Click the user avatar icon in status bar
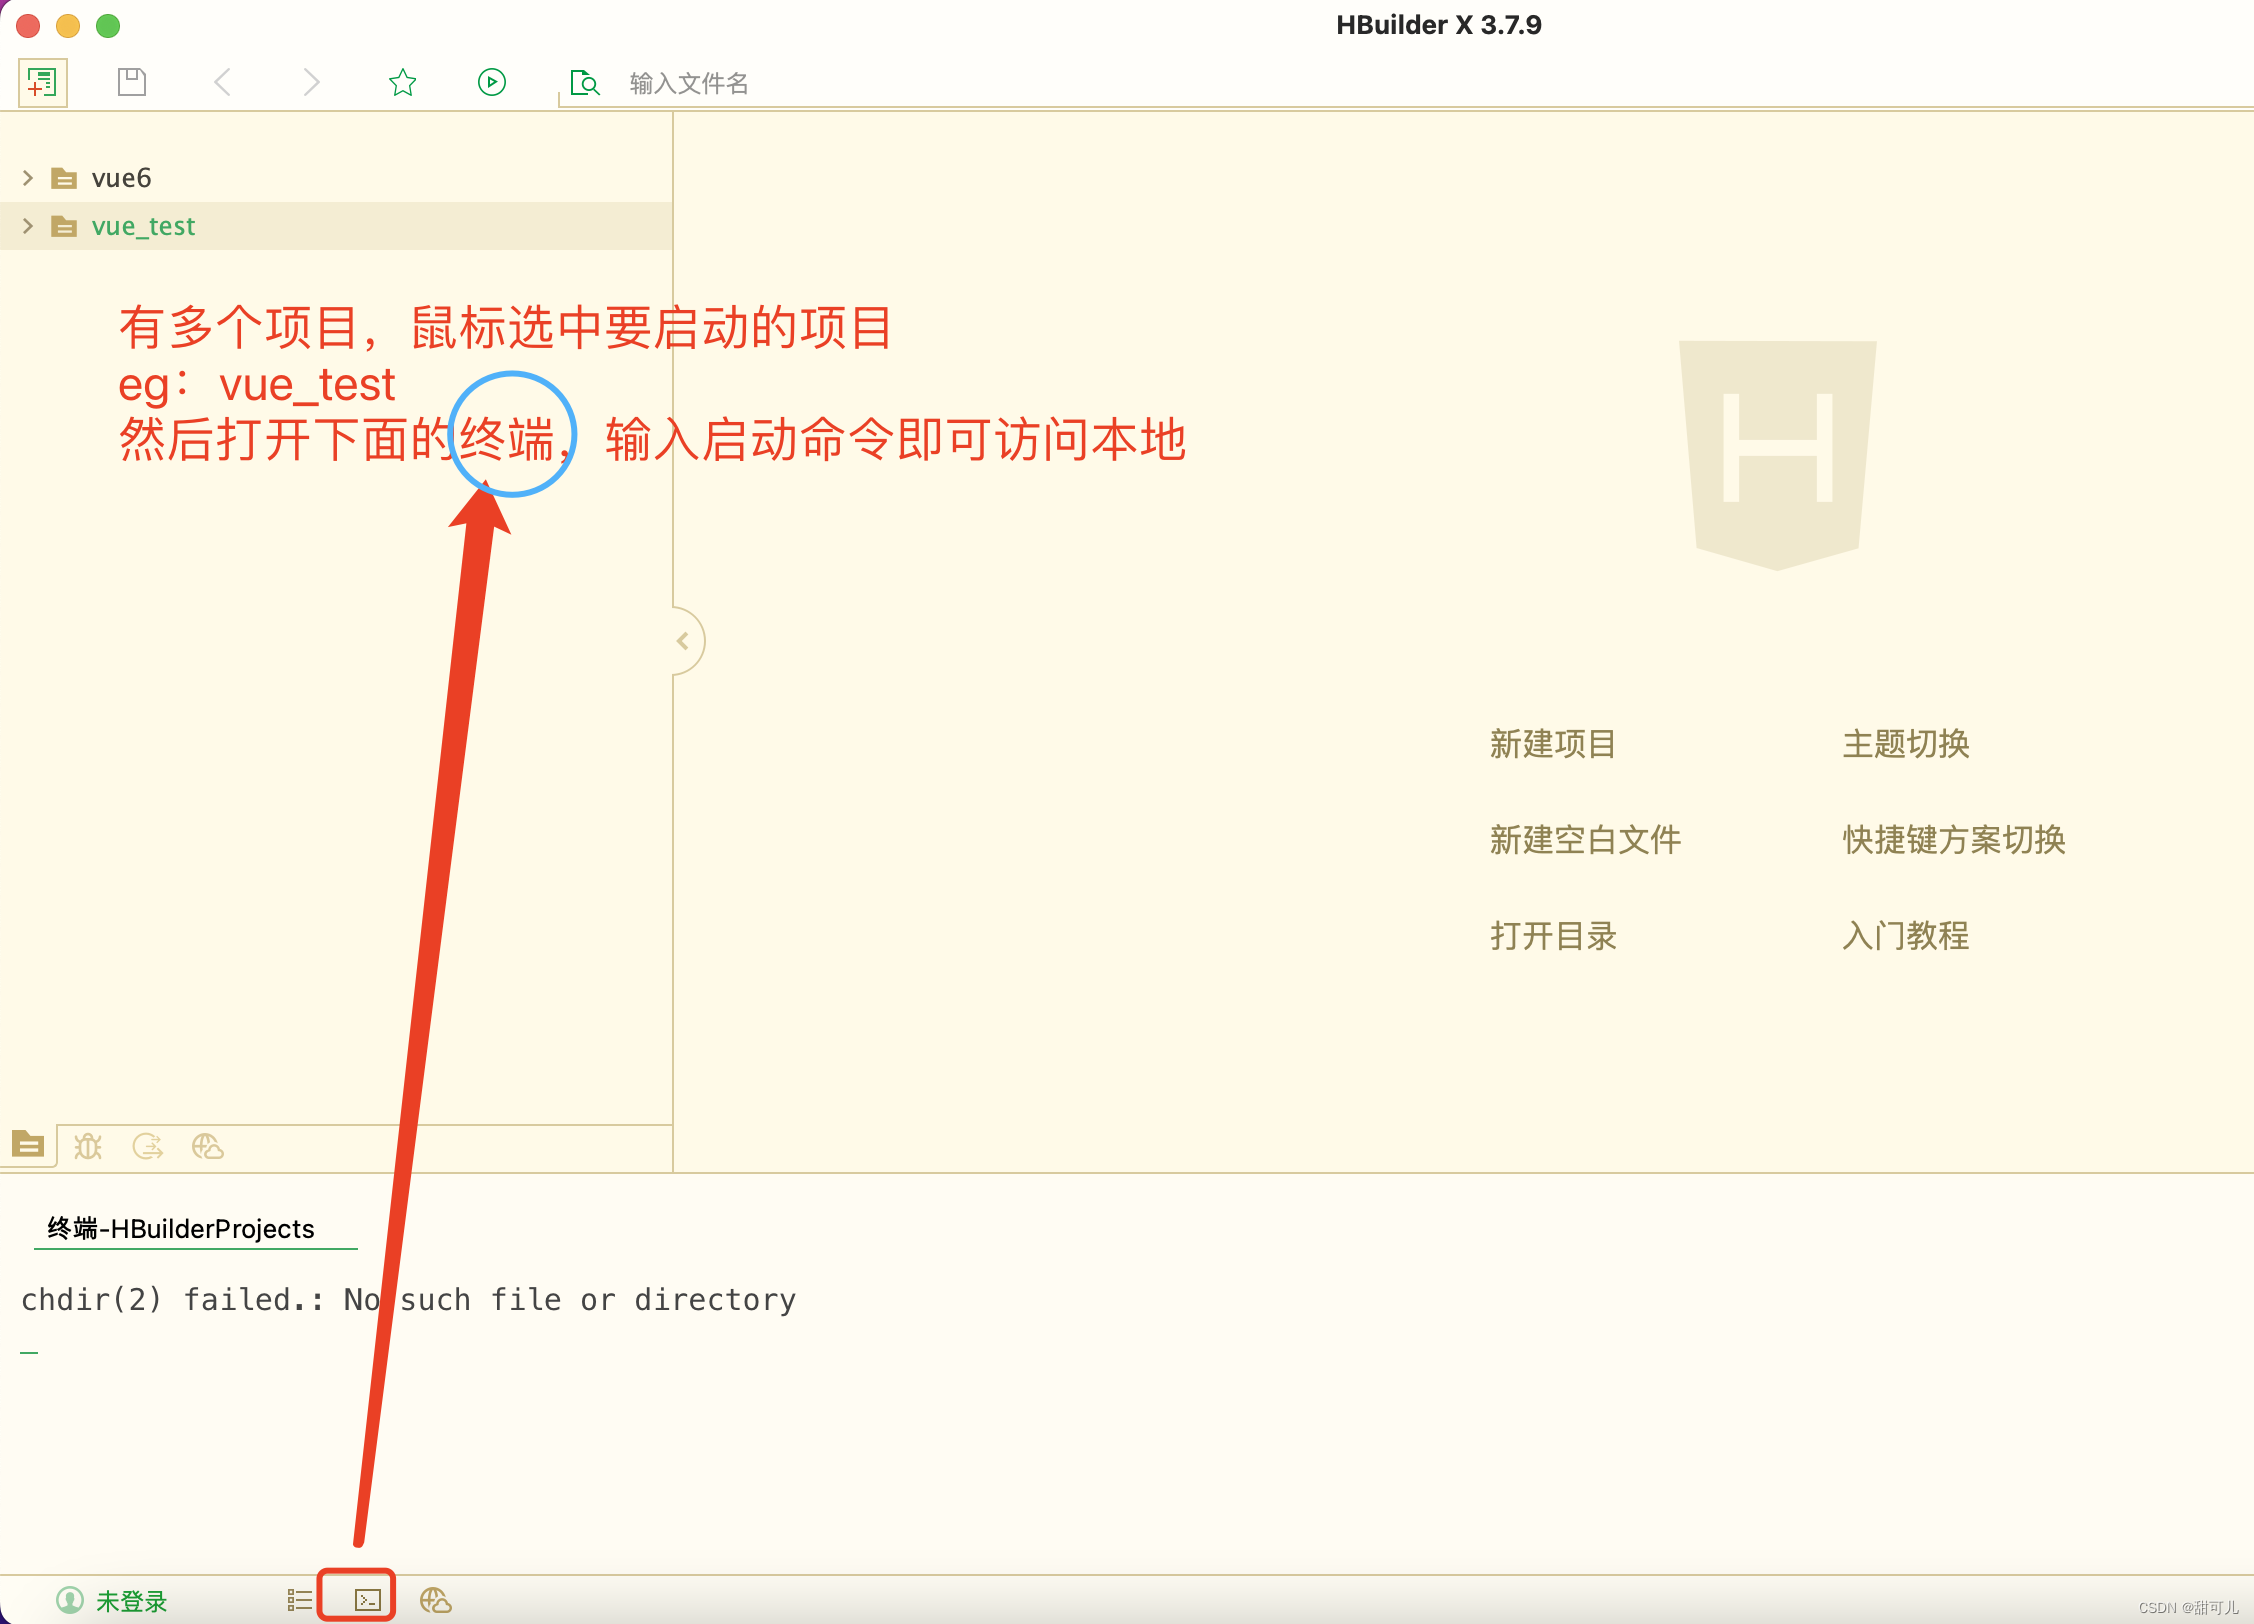The height and width of the screenshot is (1624, 2254). 70,1600
